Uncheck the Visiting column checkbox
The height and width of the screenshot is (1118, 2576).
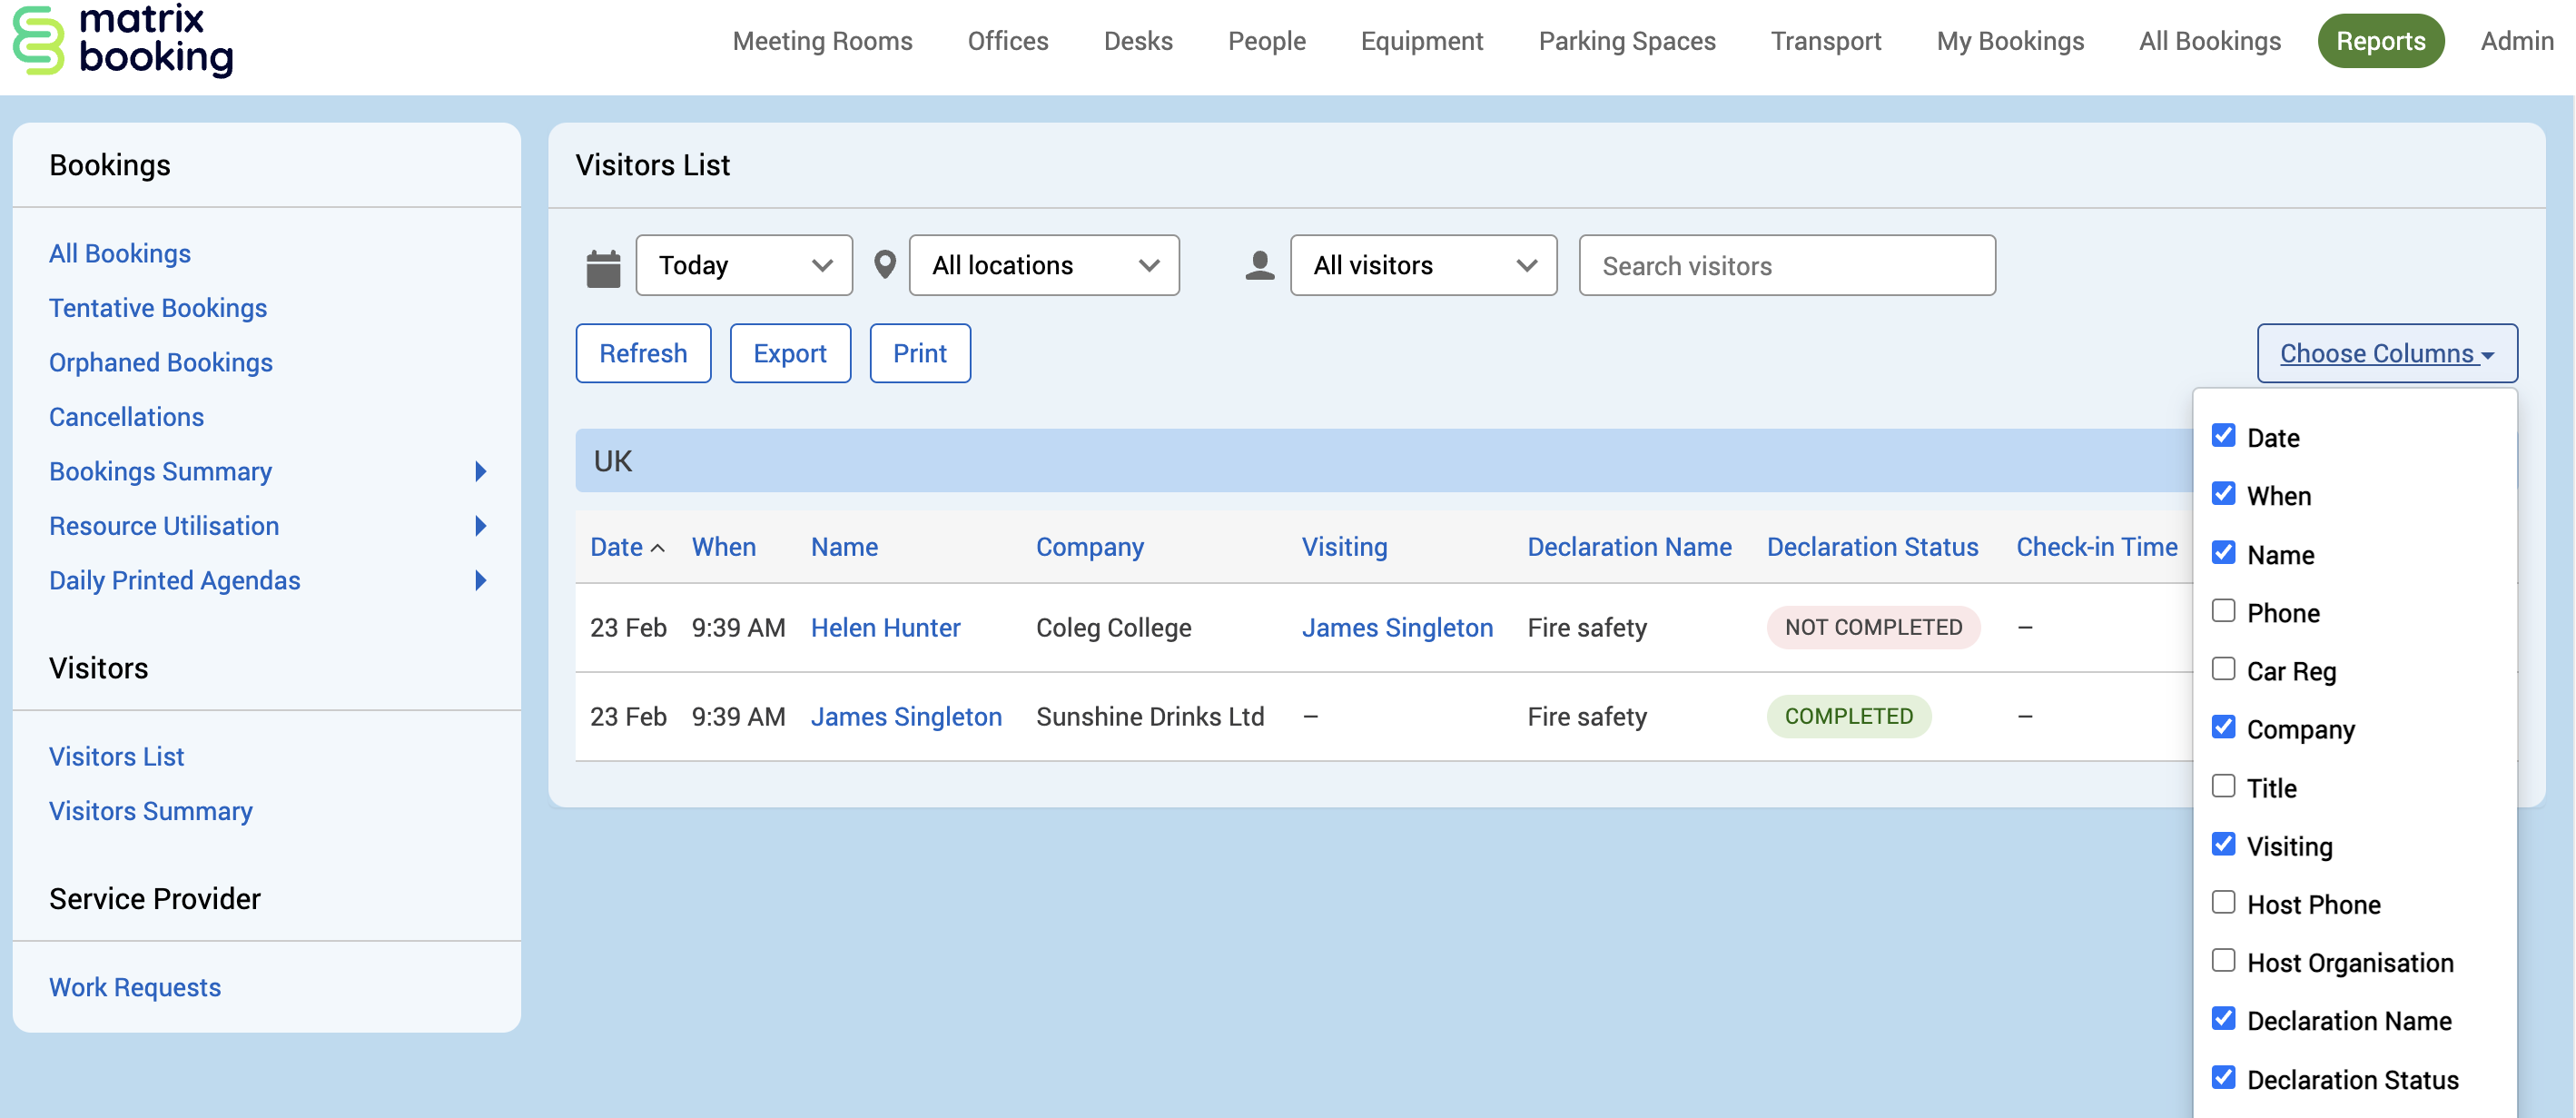(x=2222, y=844)
